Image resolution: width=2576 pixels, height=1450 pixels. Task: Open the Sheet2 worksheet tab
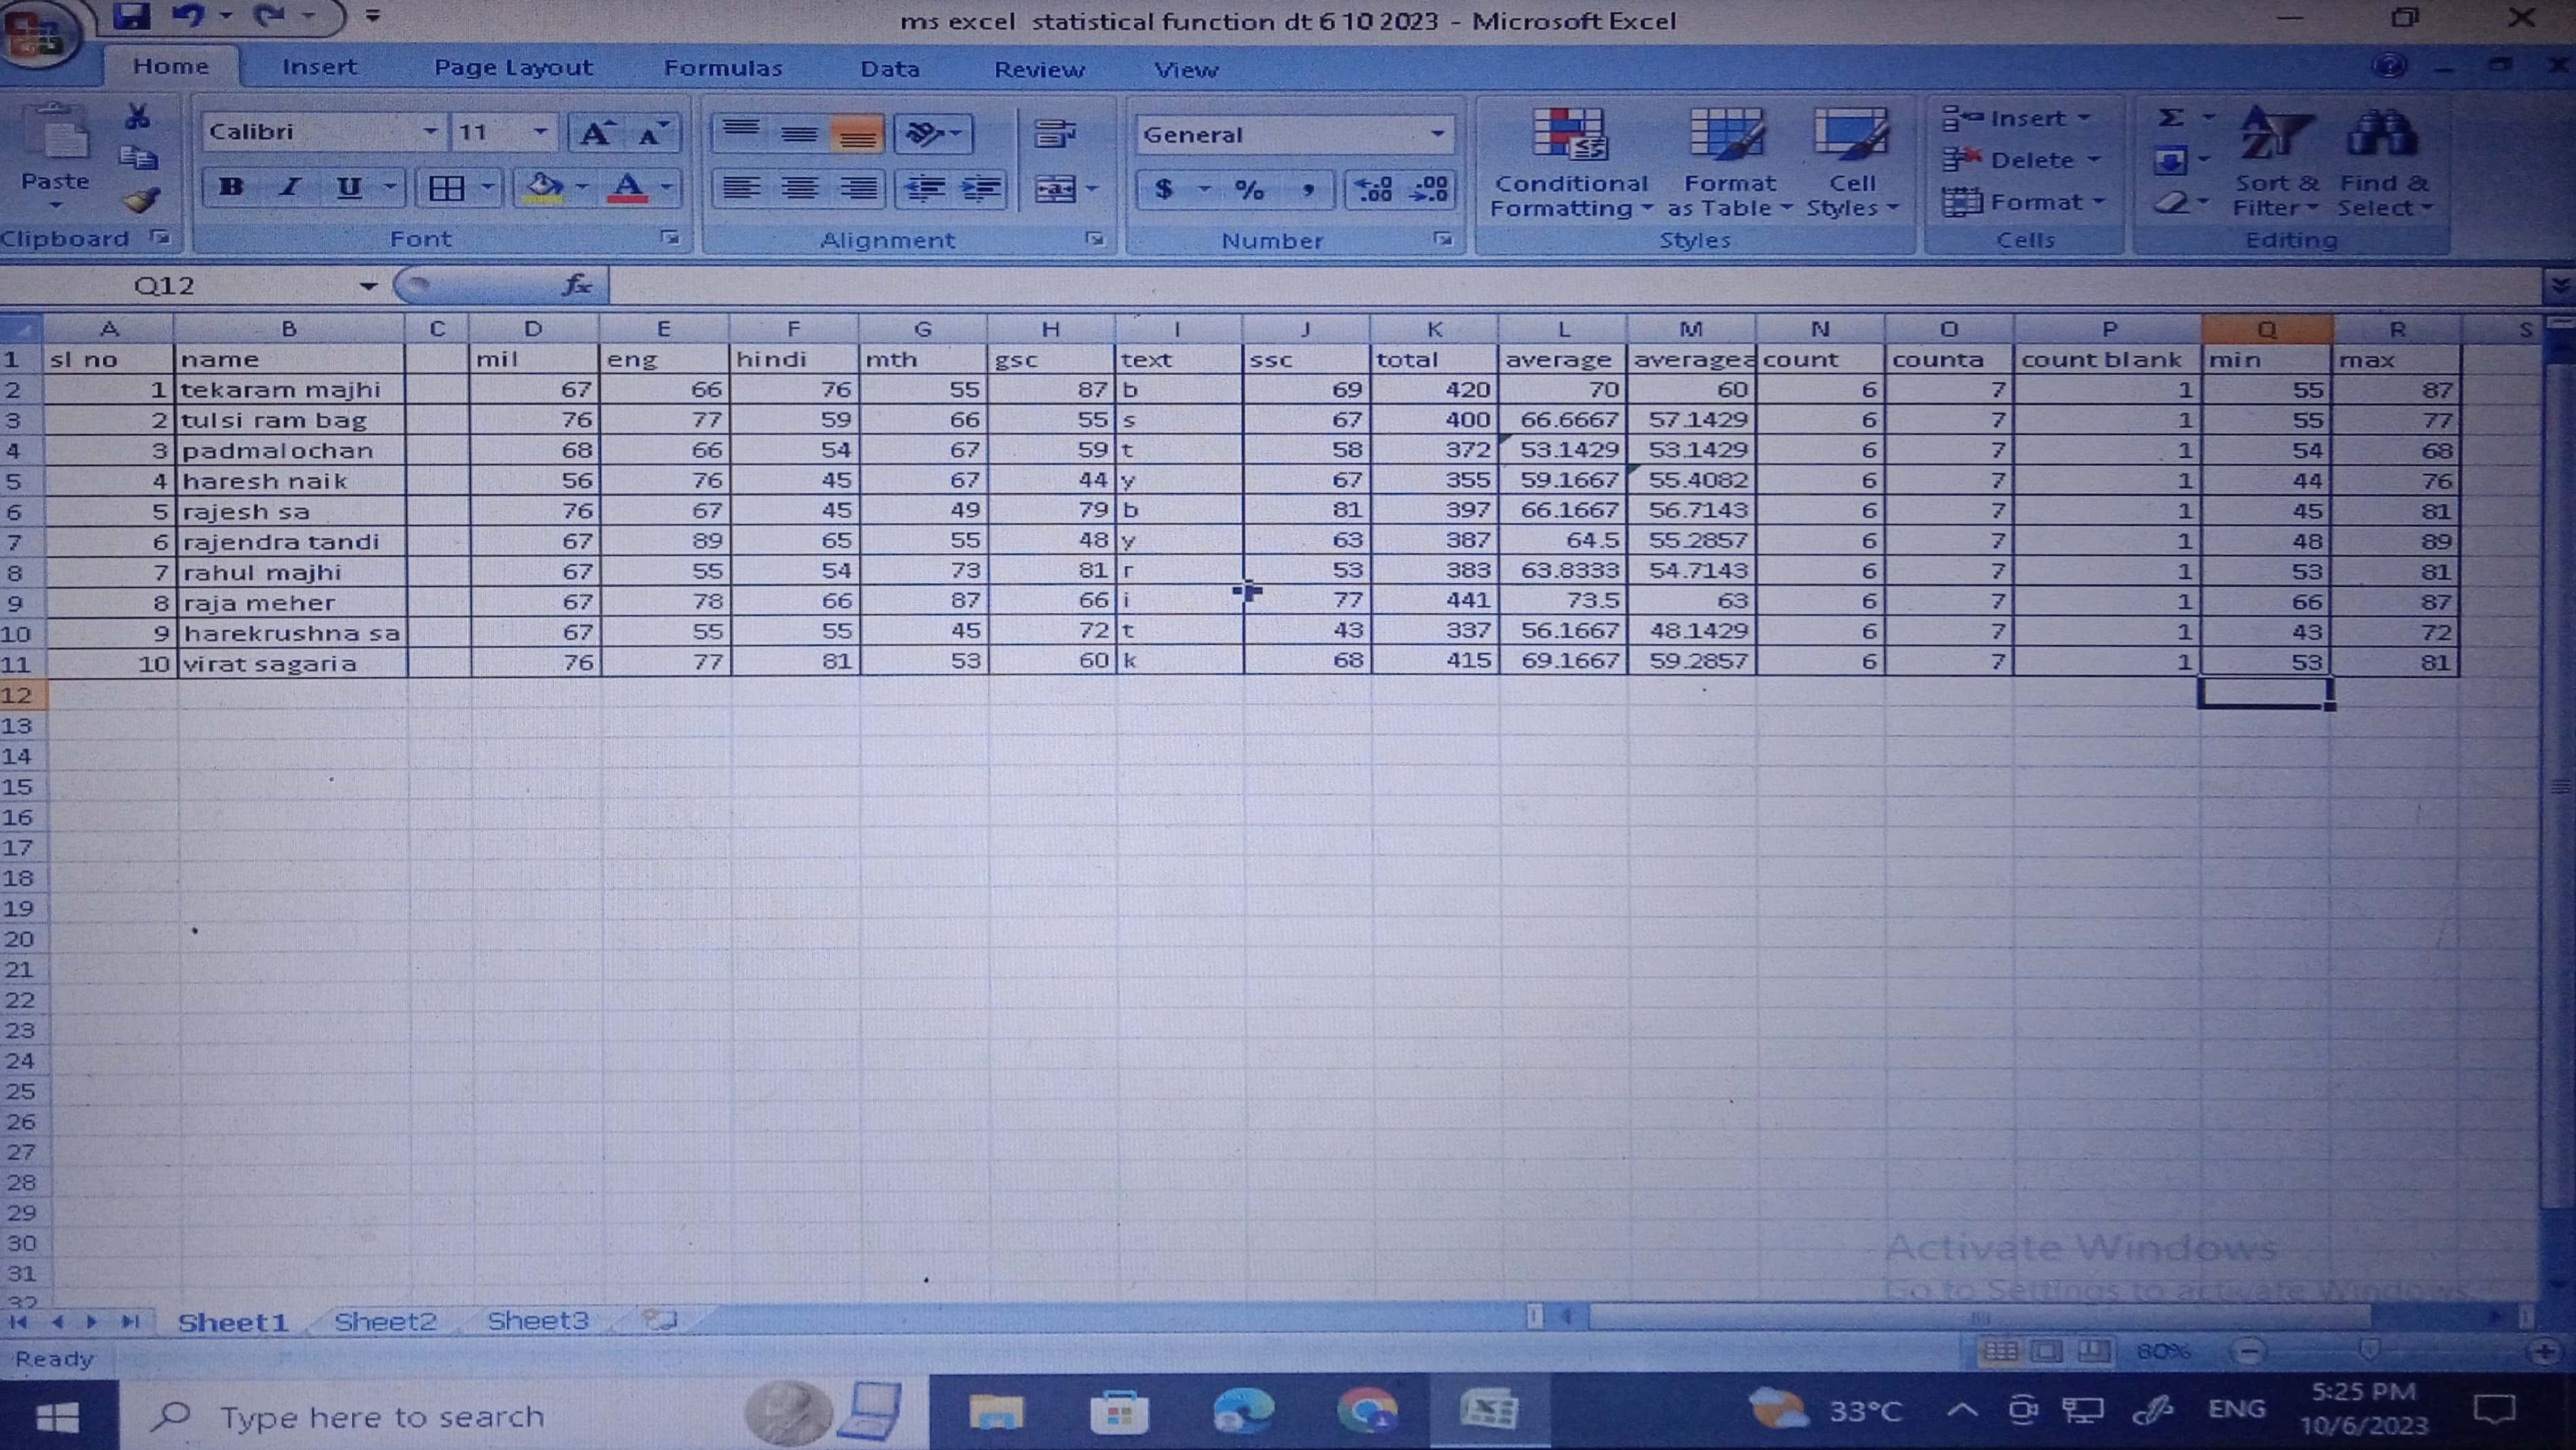385,1321
